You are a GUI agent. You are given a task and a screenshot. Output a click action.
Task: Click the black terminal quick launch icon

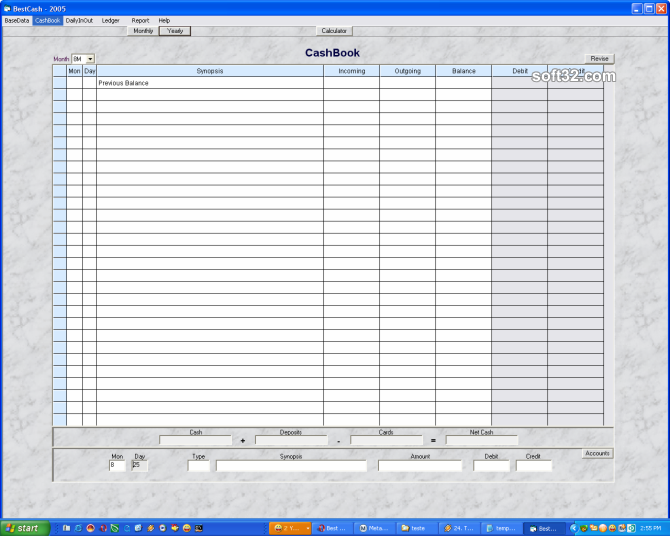(x=199, y=528)
